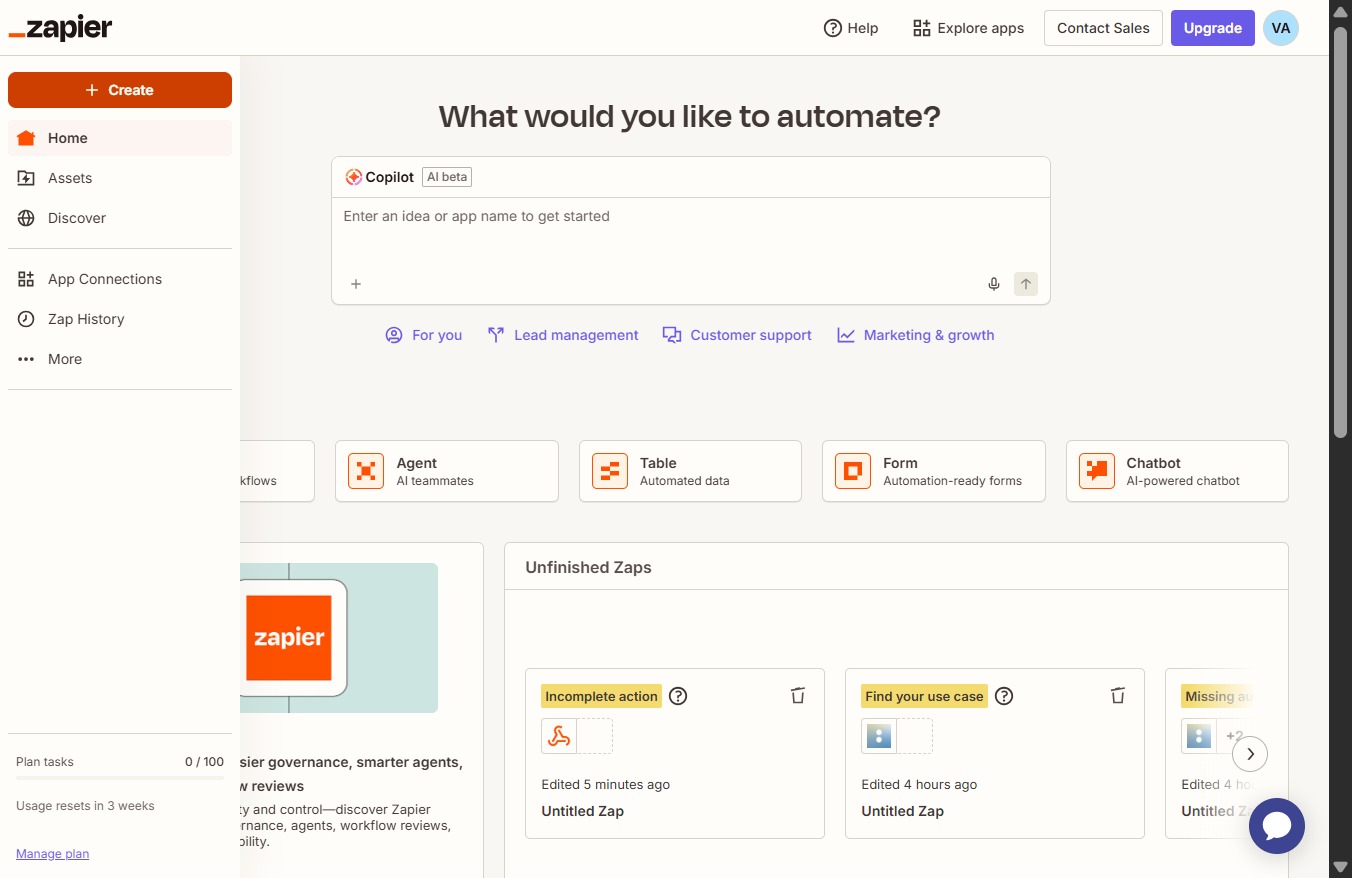Click the Upgrade button
This screenshot has width=1352, height=878.
tap(1212, 28)
